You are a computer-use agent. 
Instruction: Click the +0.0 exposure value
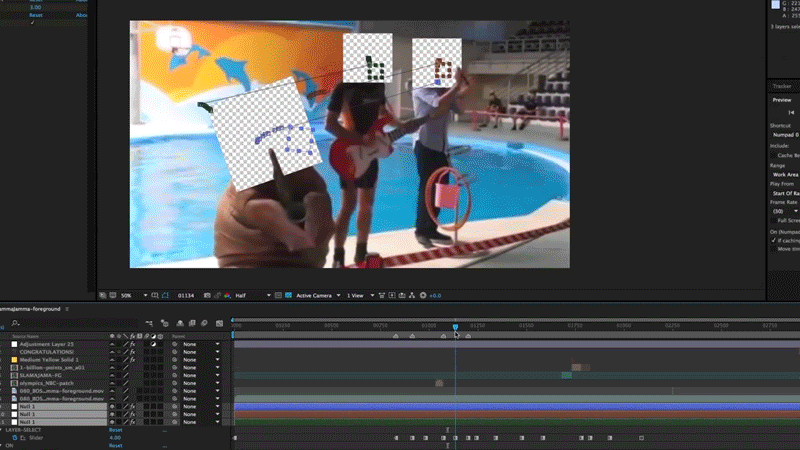pyautogui.click(x=435, y=295)
